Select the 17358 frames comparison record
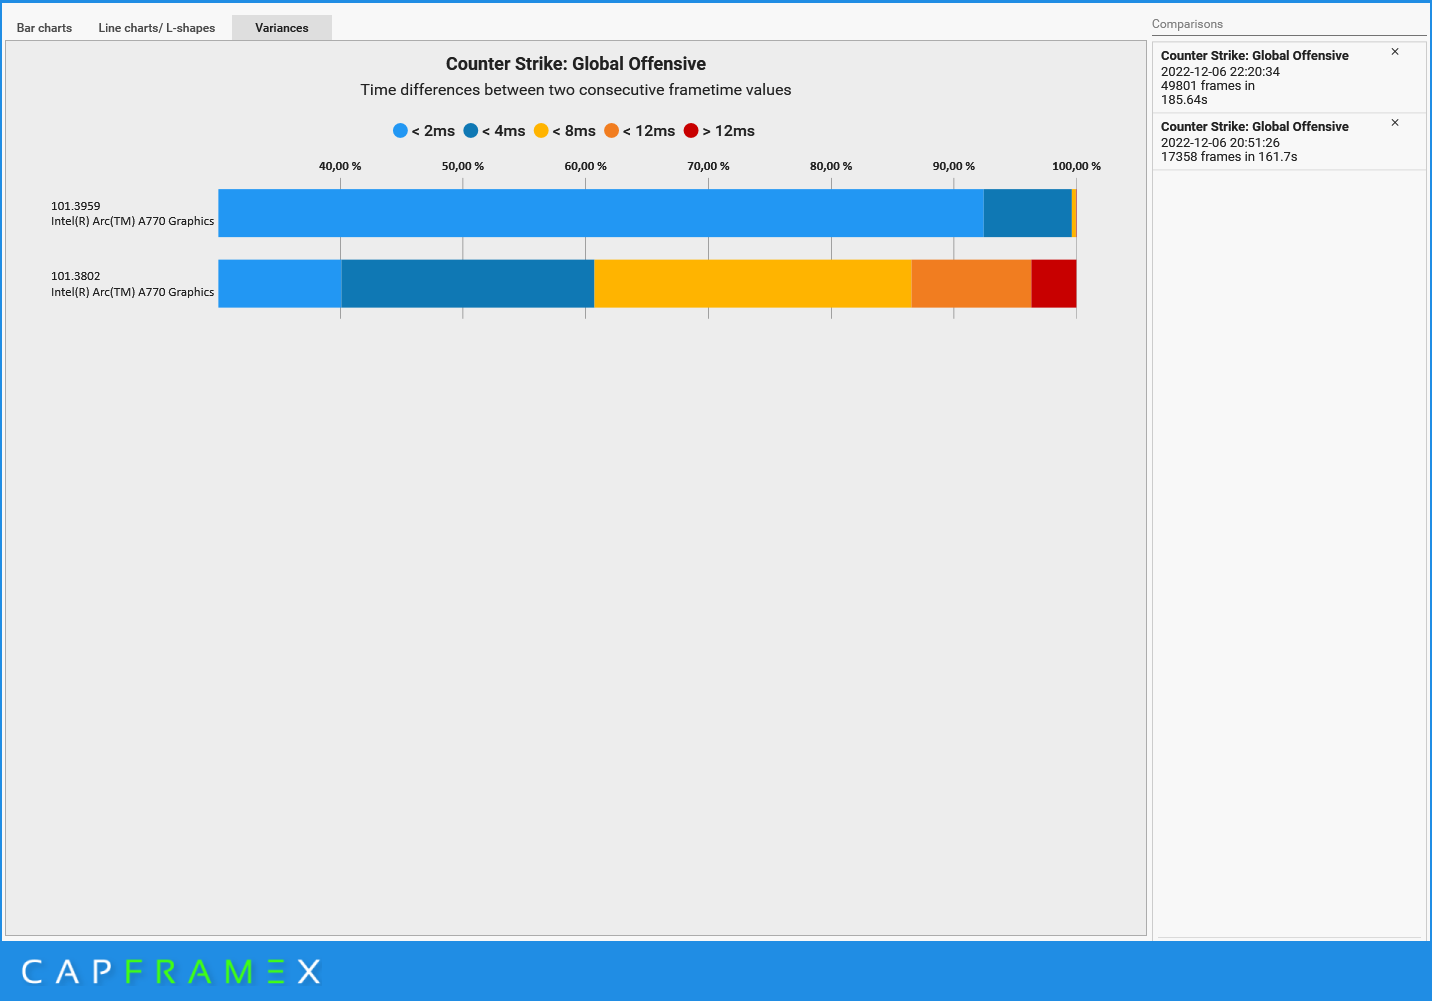The image size is (1432, 1001). coord(1289,142)
